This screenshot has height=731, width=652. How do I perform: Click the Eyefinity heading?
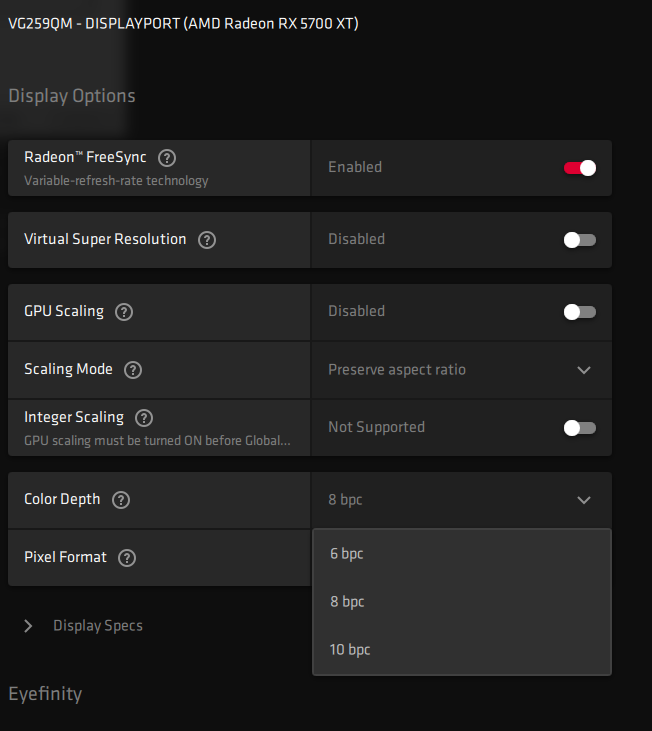coord(45,694)
